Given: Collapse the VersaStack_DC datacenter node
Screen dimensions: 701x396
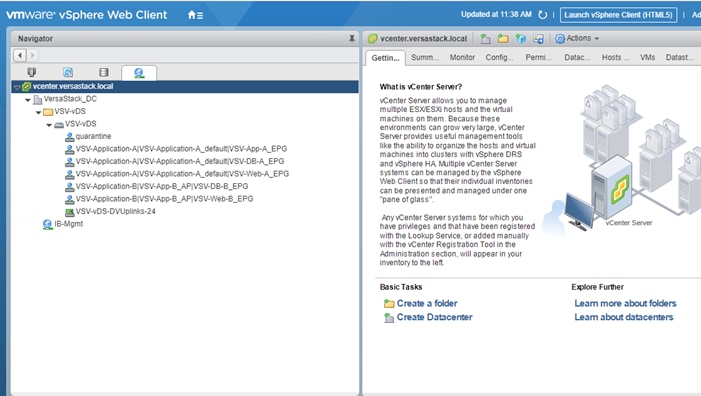Looking at the screenshot, I should click(x=28, y=100).
